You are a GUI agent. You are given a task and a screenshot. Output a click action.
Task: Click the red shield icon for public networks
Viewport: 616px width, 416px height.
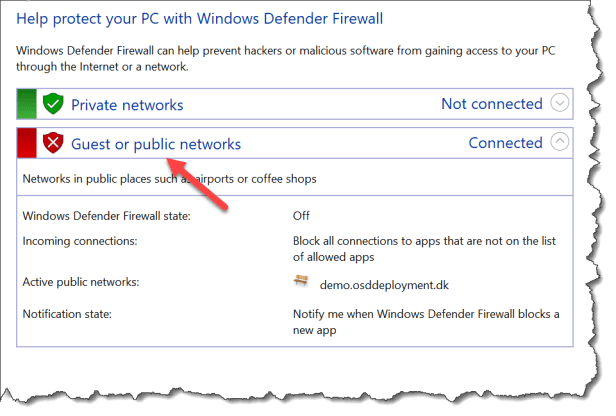(54, 143)
